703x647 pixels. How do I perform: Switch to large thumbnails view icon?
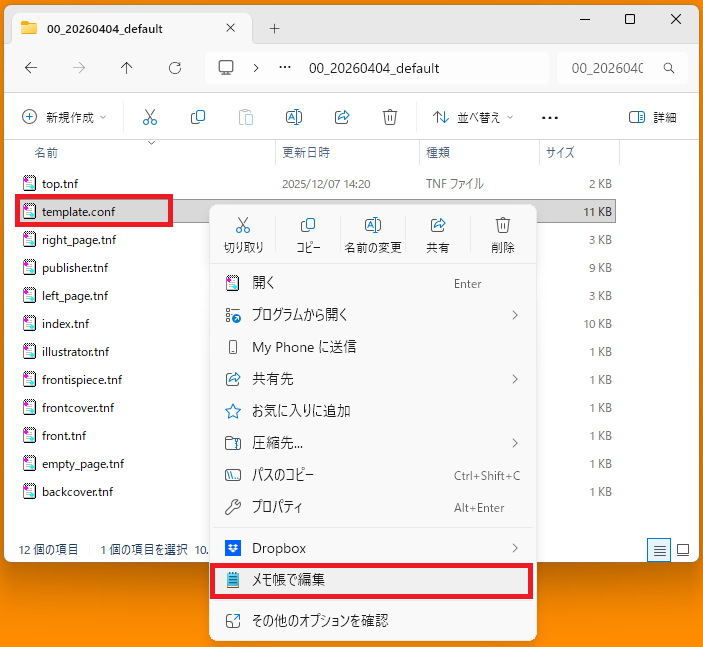[x=683, y=550]
